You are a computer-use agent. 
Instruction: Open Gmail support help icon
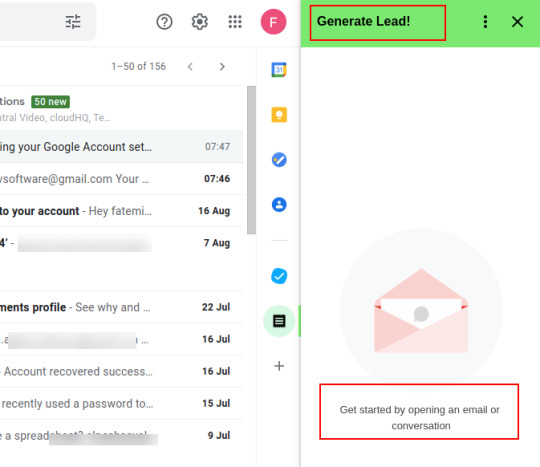pos(164,22)
